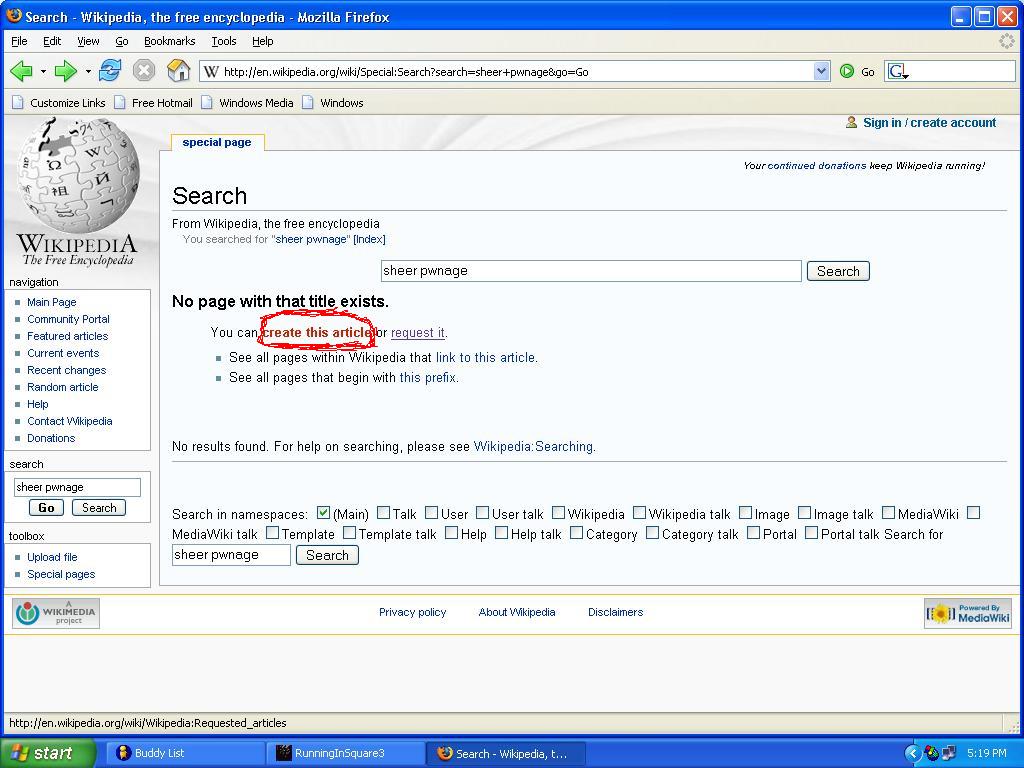This screenshot has width=1024, height=768.
Task: Click the sidebar search input box
Action: point(77,487)
